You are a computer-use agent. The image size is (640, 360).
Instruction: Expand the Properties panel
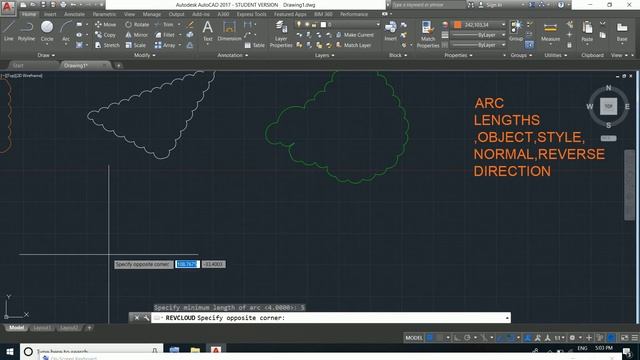[x=458, y=55]
